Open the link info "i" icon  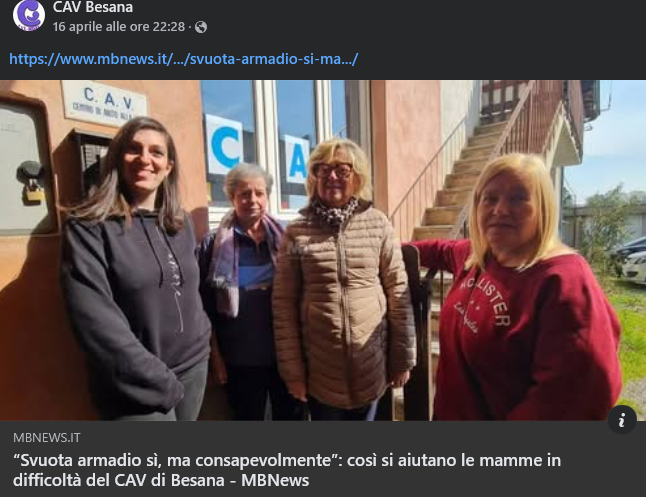(x=622, y=420)
